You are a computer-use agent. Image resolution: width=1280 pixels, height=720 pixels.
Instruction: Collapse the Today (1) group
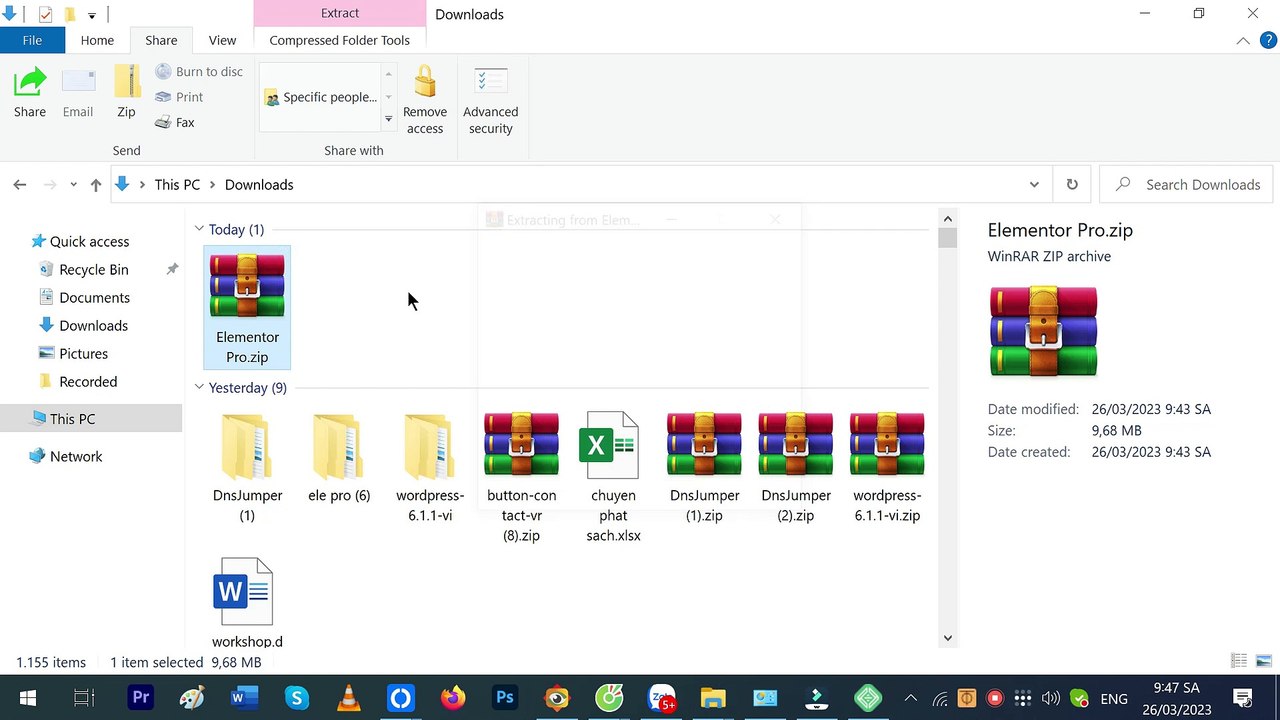pyautogui.click(x=200, y=229)
